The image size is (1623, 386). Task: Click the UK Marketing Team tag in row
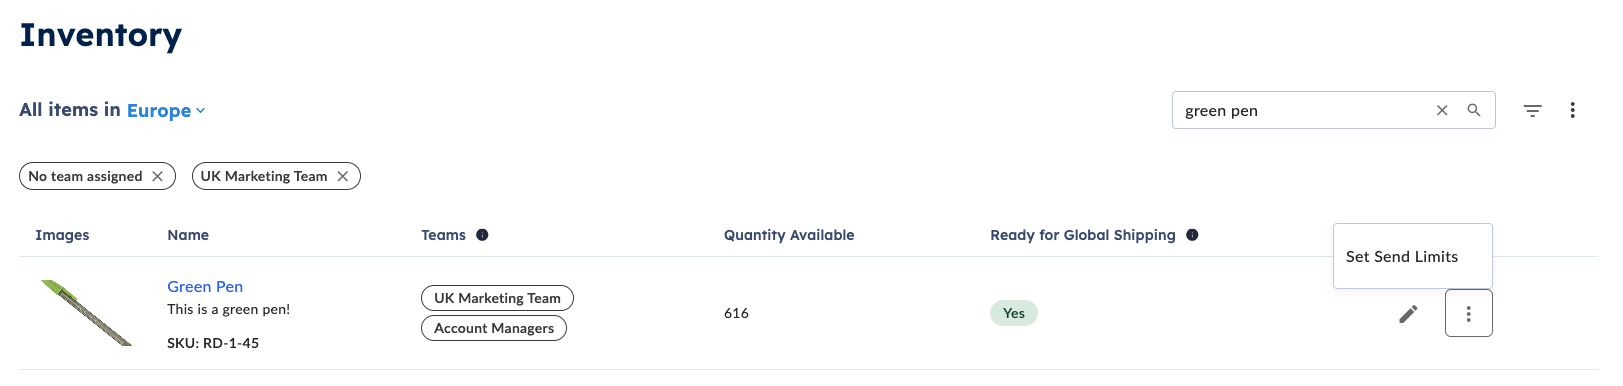point(497,298)
